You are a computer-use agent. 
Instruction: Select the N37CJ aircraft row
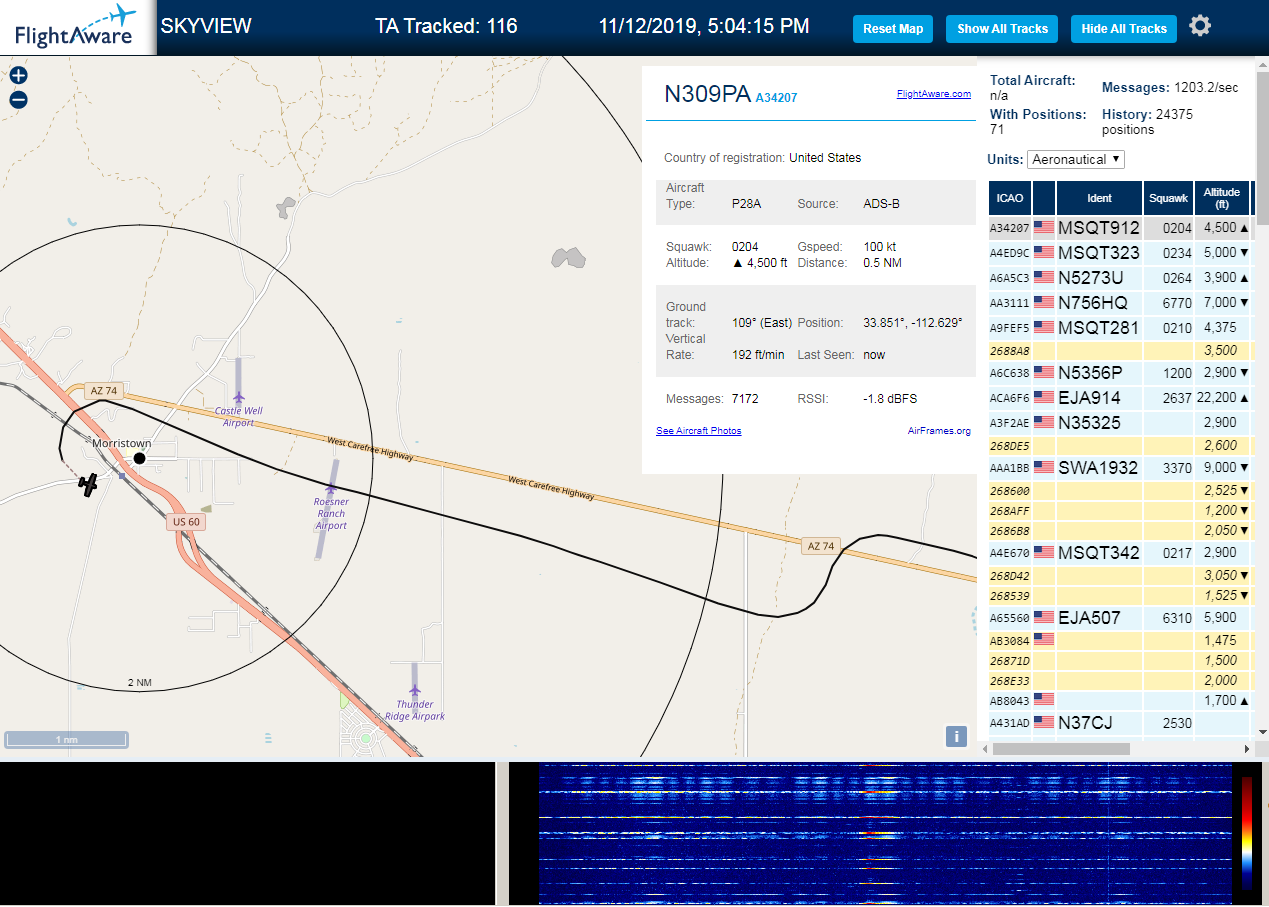click(x=1120, y=722)
